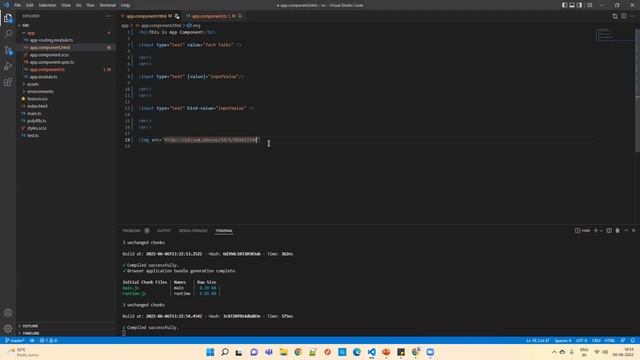The image size is (640, 360).
Task: Open the Run and Debug view
Action: tap(8, 66)
